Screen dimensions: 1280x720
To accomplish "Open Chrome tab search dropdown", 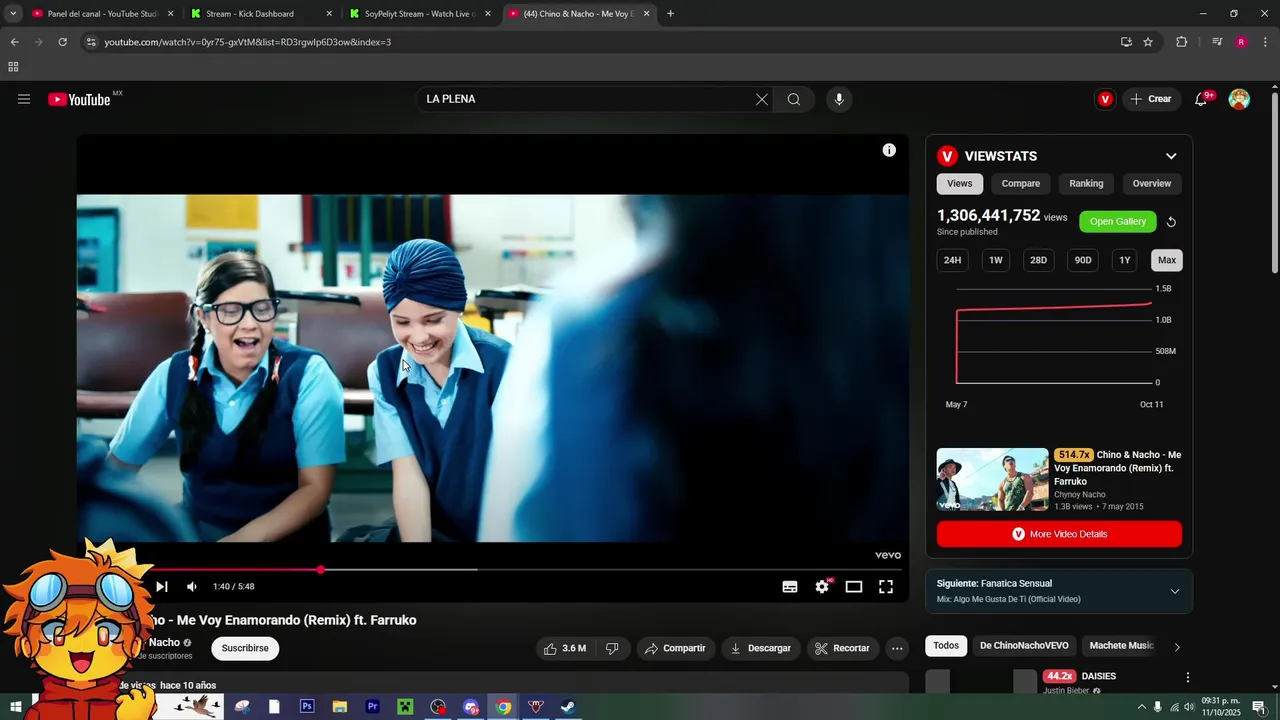I will 13,13.
